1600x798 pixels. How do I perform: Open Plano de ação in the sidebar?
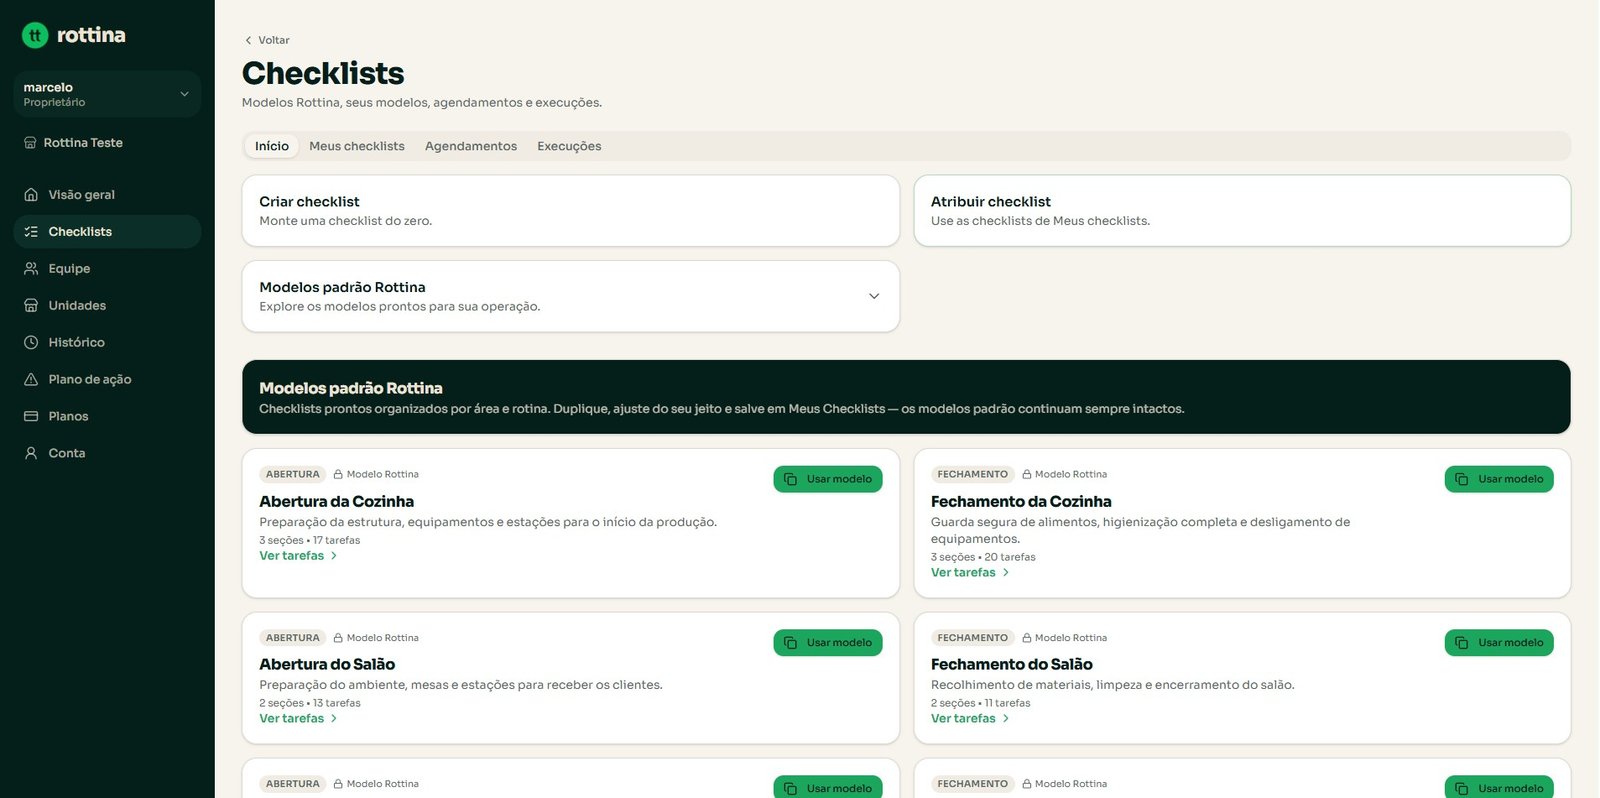(x=107, y=380)
